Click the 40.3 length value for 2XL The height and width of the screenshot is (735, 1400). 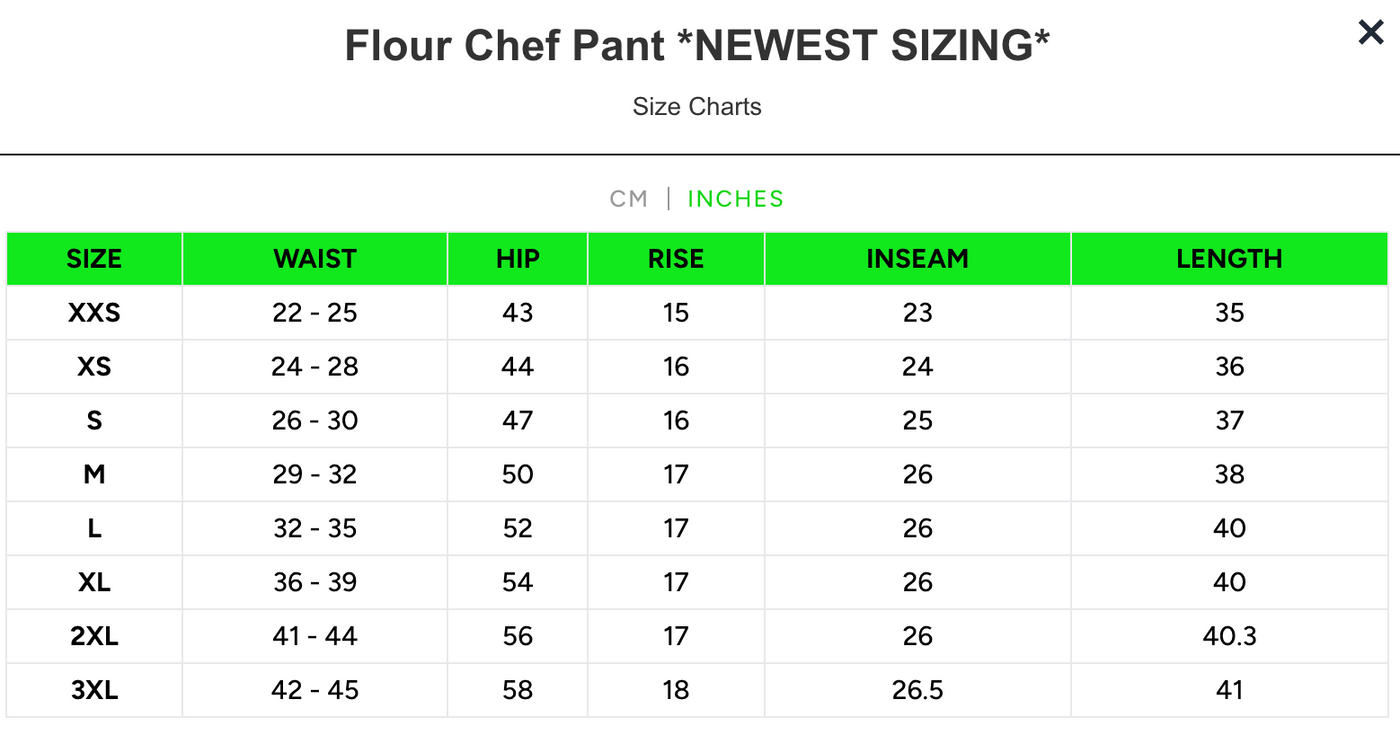1229,636
